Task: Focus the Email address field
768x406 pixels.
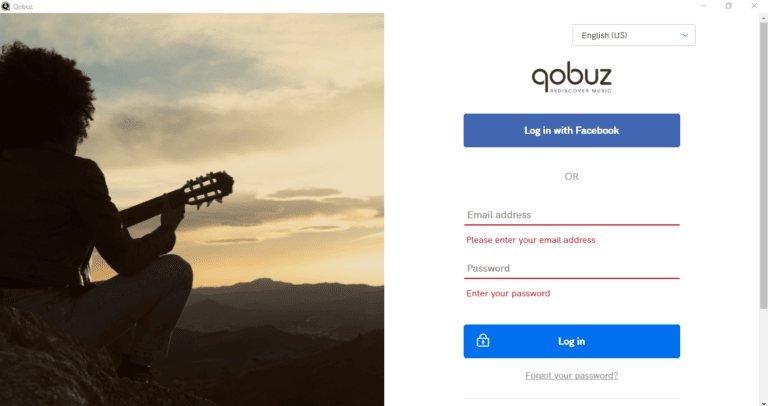Action: coord(571,215)
